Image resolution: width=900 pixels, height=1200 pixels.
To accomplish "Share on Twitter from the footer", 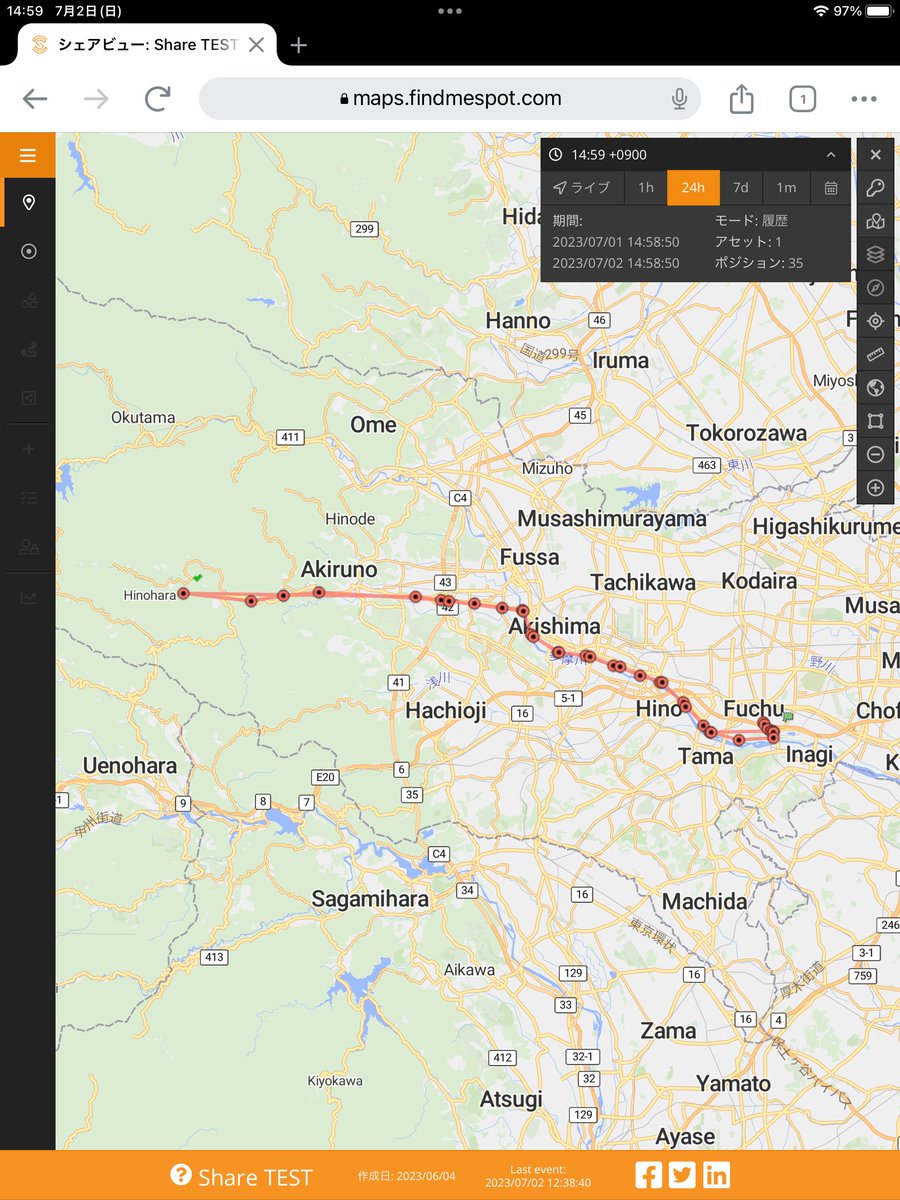I will point(683,1174).
